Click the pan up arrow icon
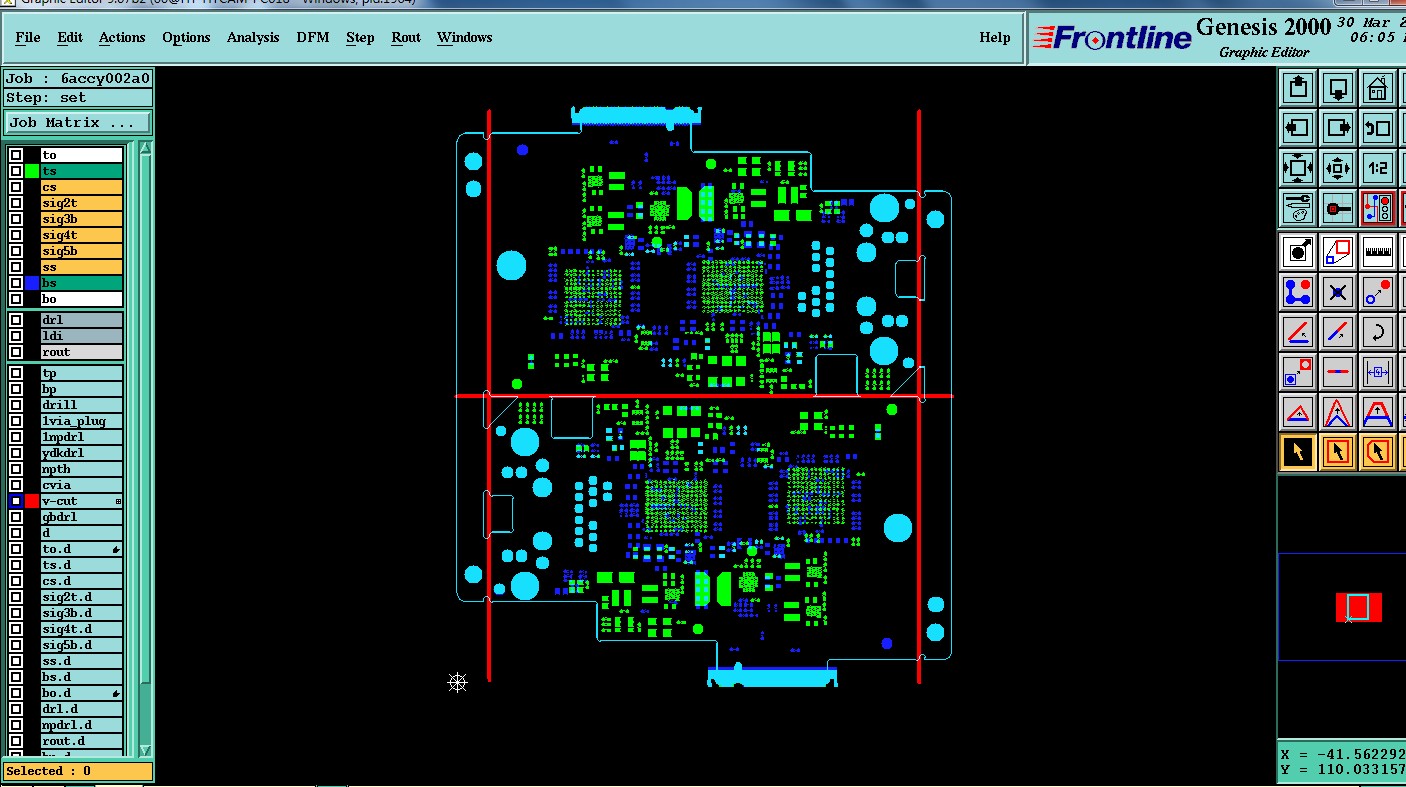The image size is (1406, 787). pyautogui.click(x=1298, y=88)
